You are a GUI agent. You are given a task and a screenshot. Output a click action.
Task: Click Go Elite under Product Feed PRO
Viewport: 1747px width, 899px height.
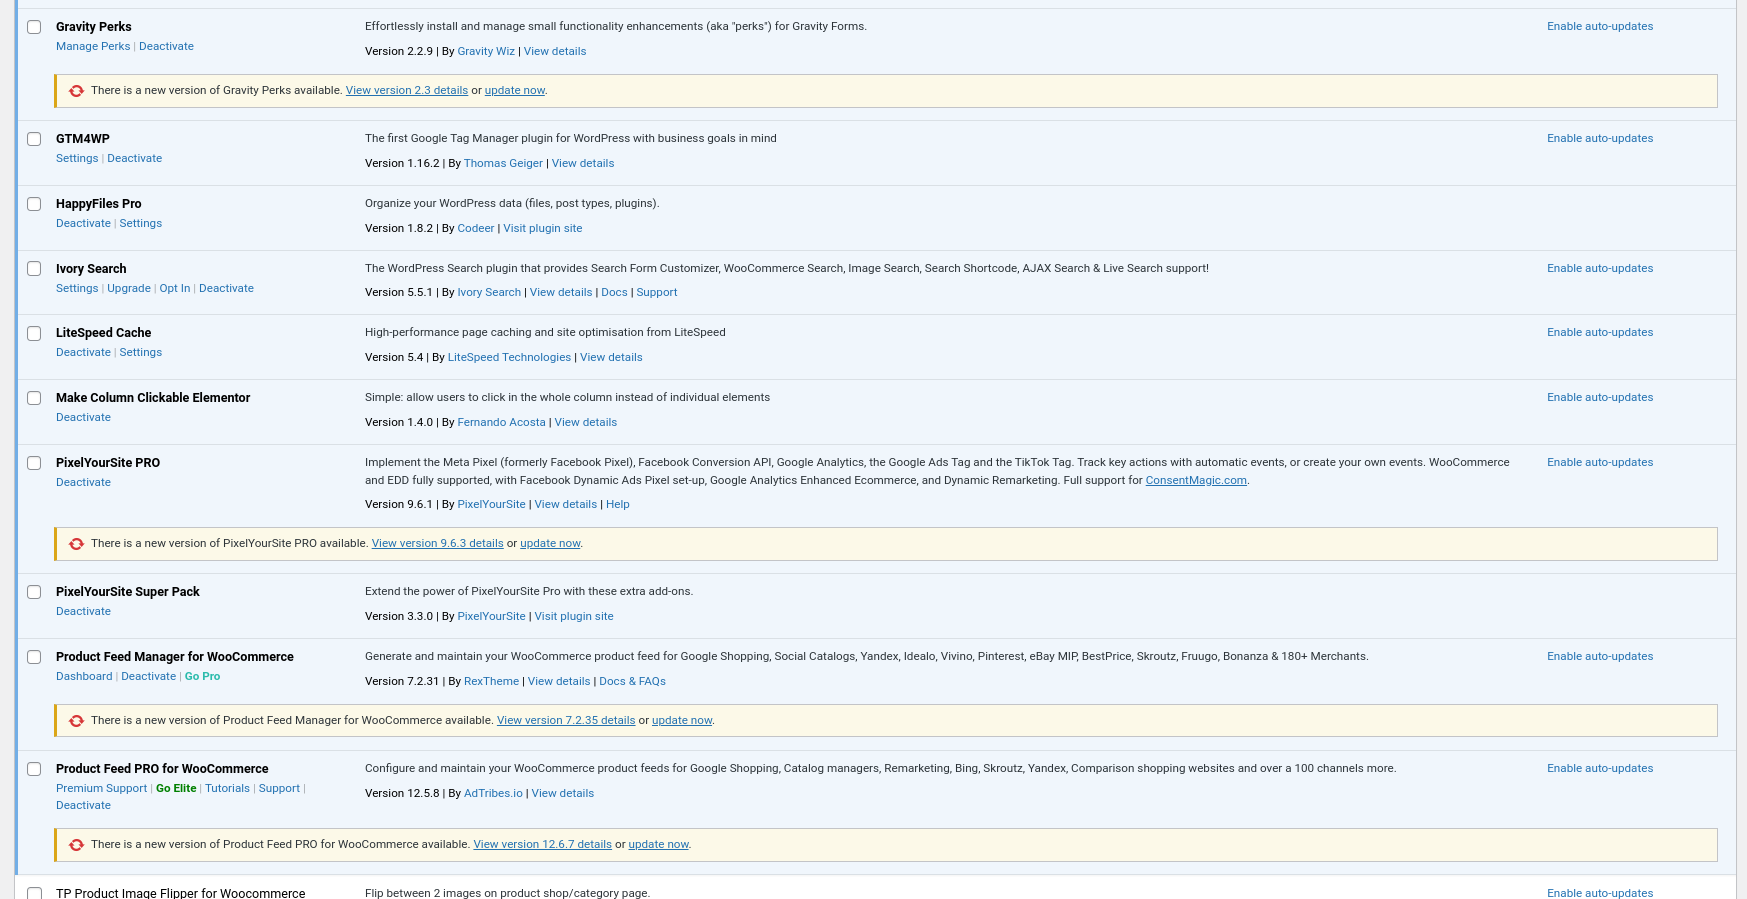[x=176, y=789]
